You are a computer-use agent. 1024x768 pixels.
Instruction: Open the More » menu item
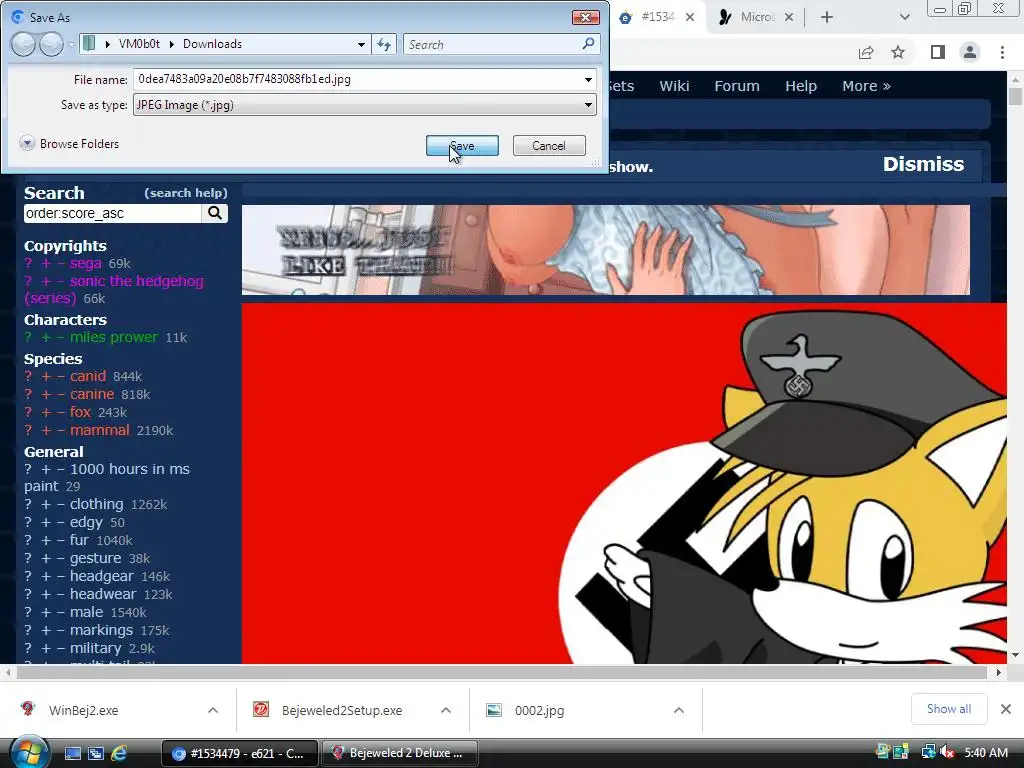866,86
